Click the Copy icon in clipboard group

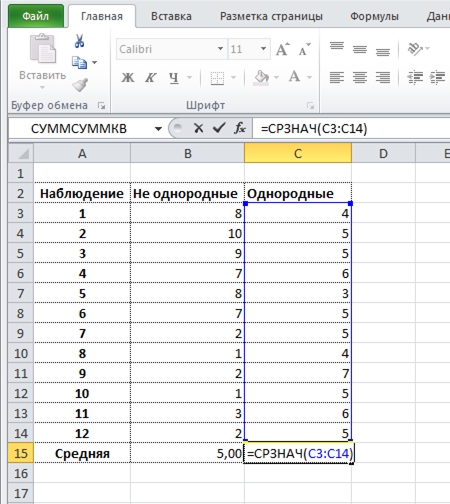pyautogui.click(x=79, y=62)
